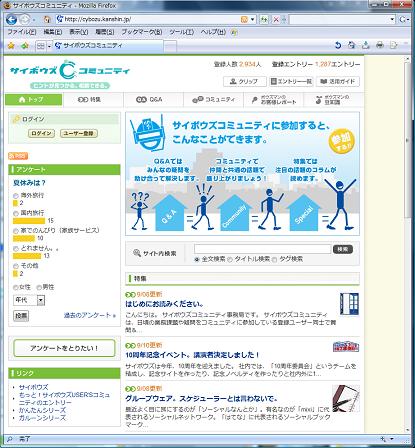Click the small icon after the ヘルプ menu
The height and width of the screenshot is (448, 415).
click(234, 32)
